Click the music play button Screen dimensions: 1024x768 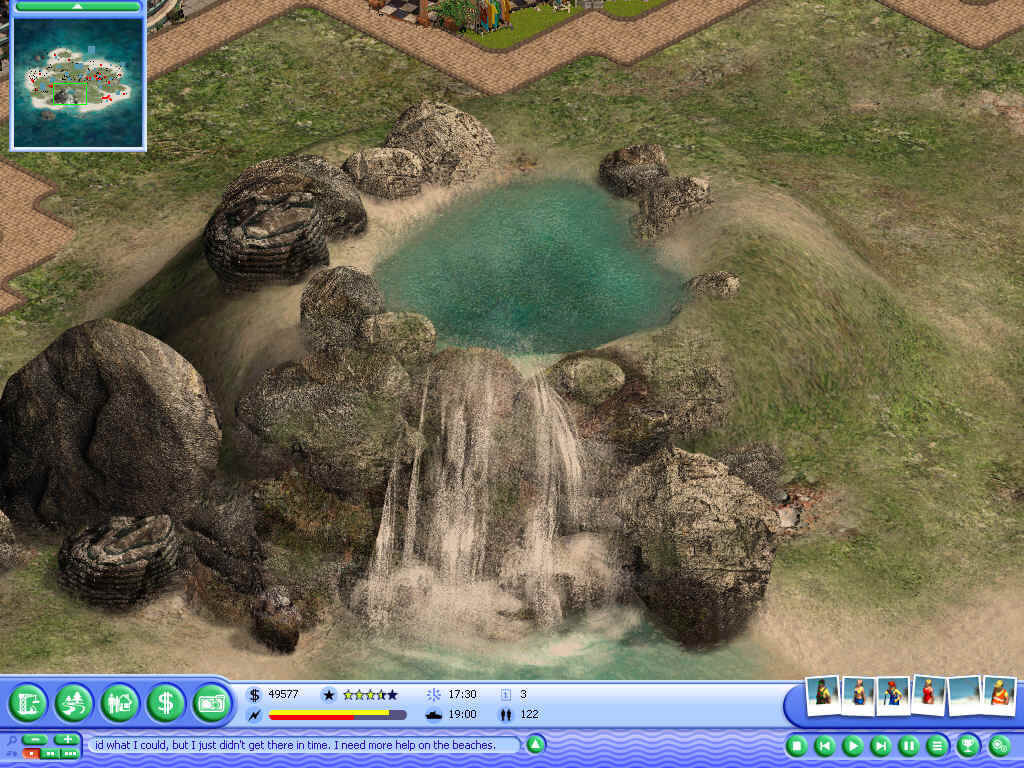[x=853, y=746]
